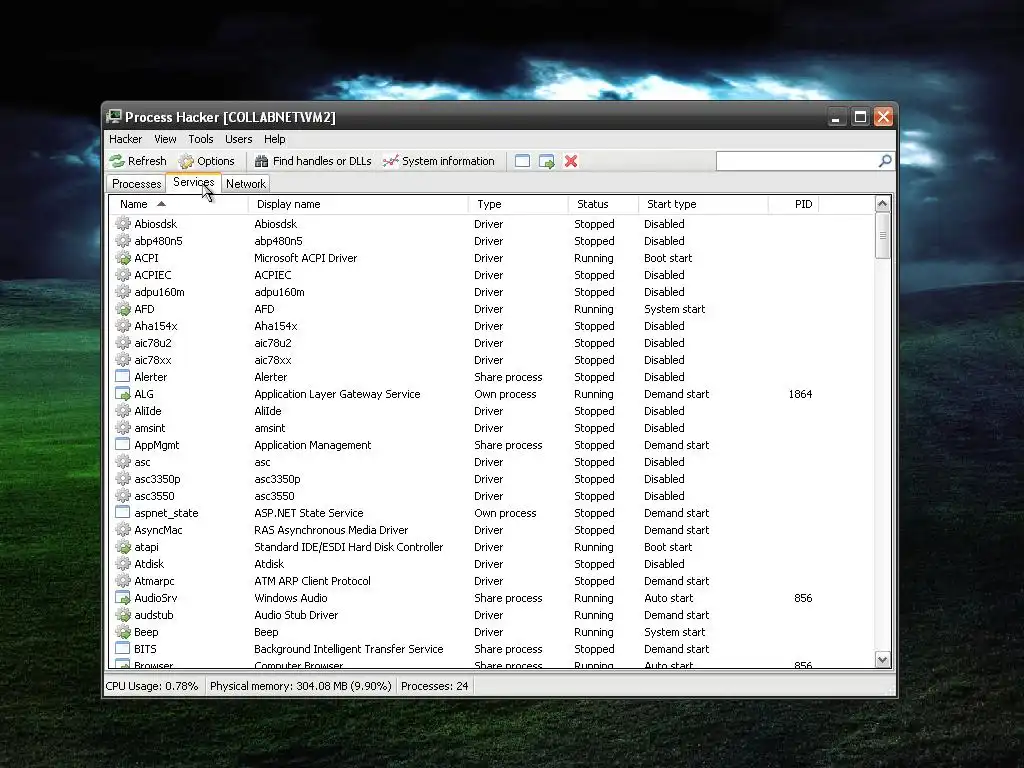This screenshot has width=1024, height=768.
Task: Click the gear icon for Abiosdsk
Action: 123,224
